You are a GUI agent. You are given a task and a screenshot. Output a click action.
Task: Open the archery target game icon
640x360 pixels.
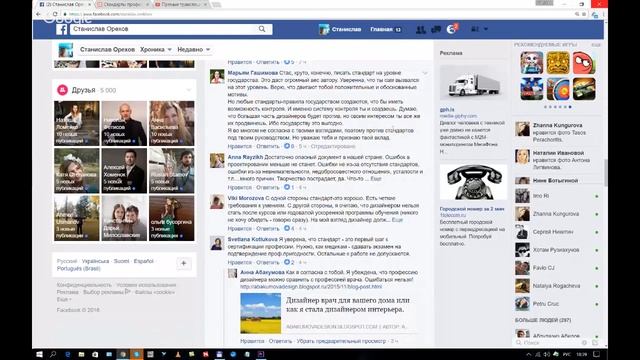pyautogui.click(x=558, y=89)
